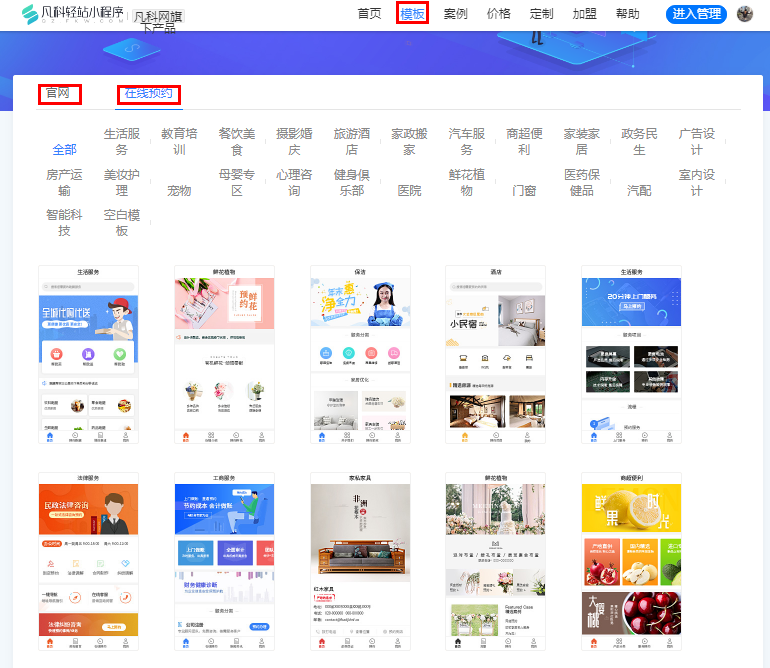This screenshot has width=770, height=668.
Task: Select 价格 in the top navigation
Action: pos(498,14)
